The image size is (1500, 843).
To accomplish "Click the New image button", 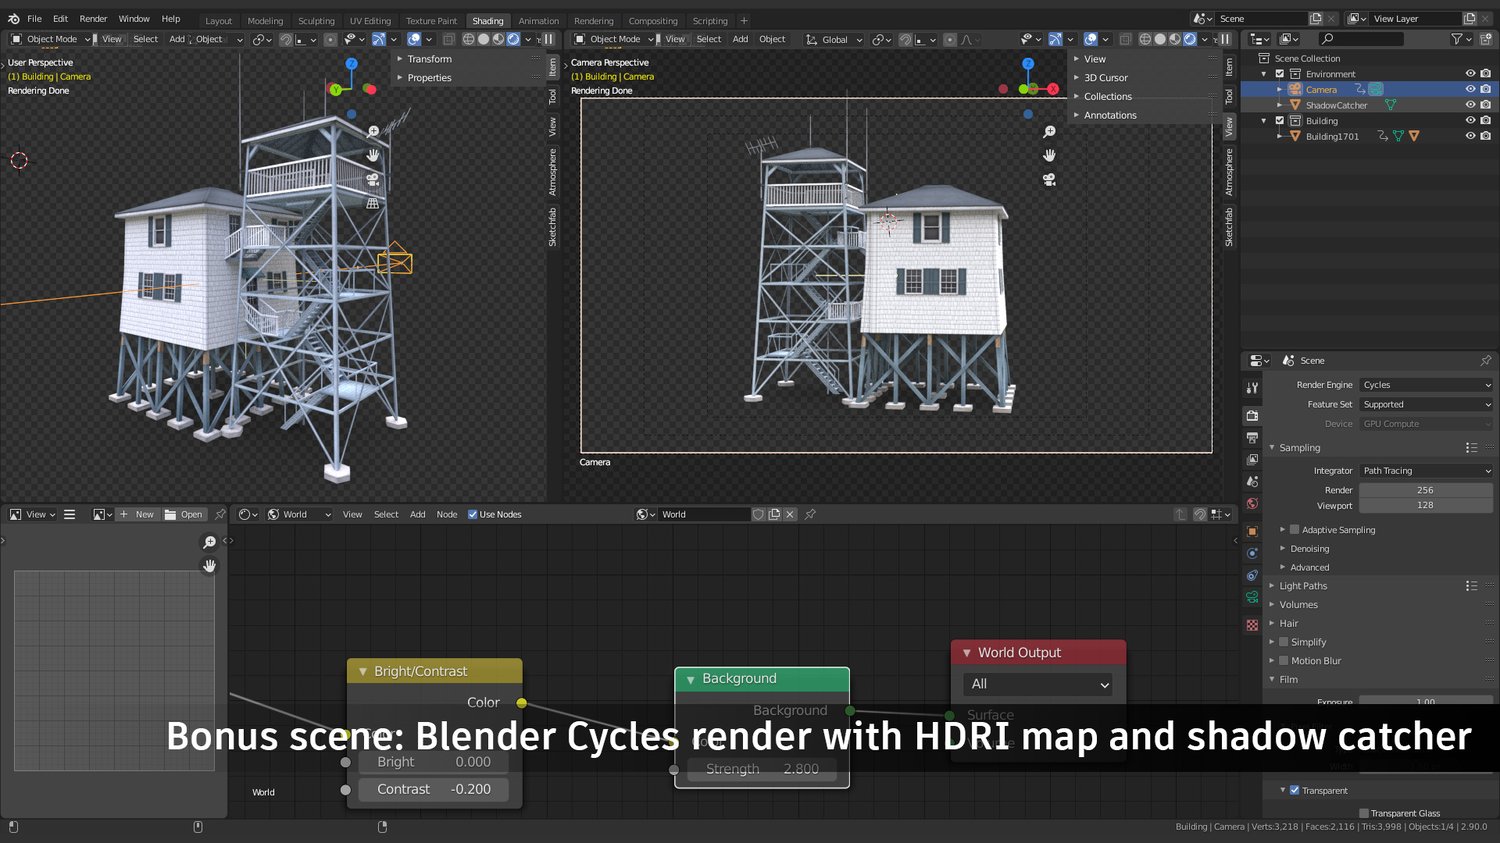I will 137,514.
